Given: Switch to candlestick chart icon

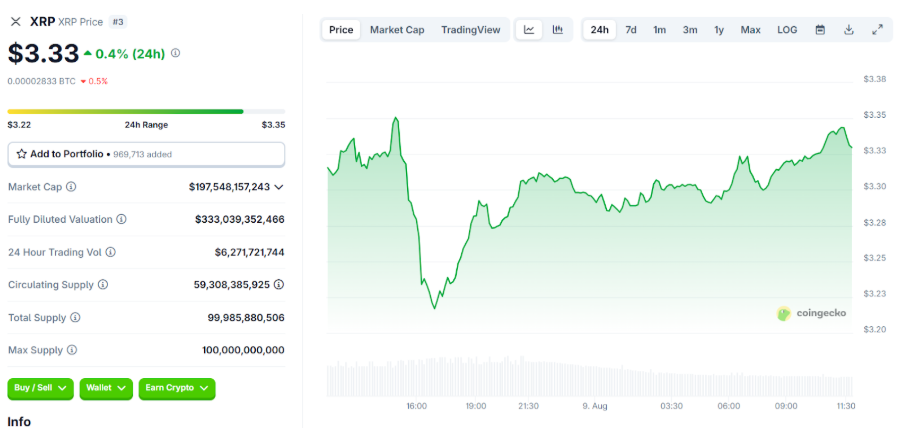Looking at the screenshot, I should point(558,30).
